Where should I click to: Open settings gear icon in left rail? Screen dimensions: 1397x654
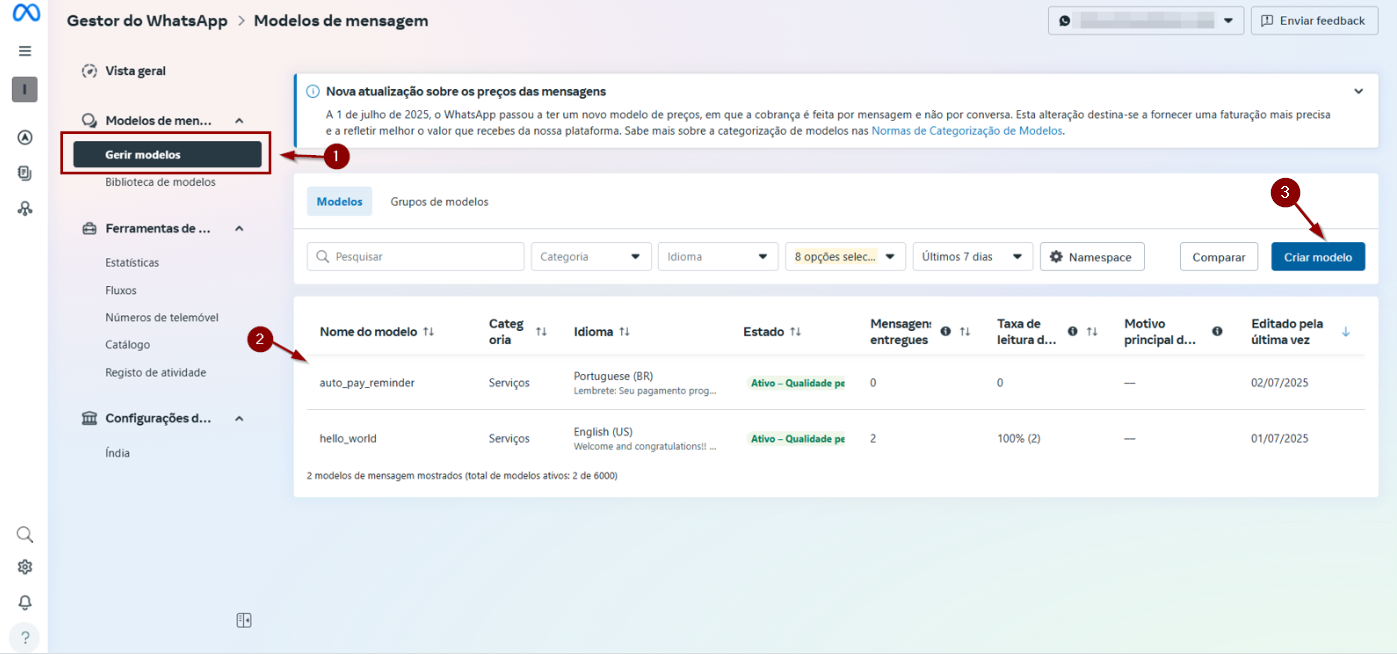(25, 567)
